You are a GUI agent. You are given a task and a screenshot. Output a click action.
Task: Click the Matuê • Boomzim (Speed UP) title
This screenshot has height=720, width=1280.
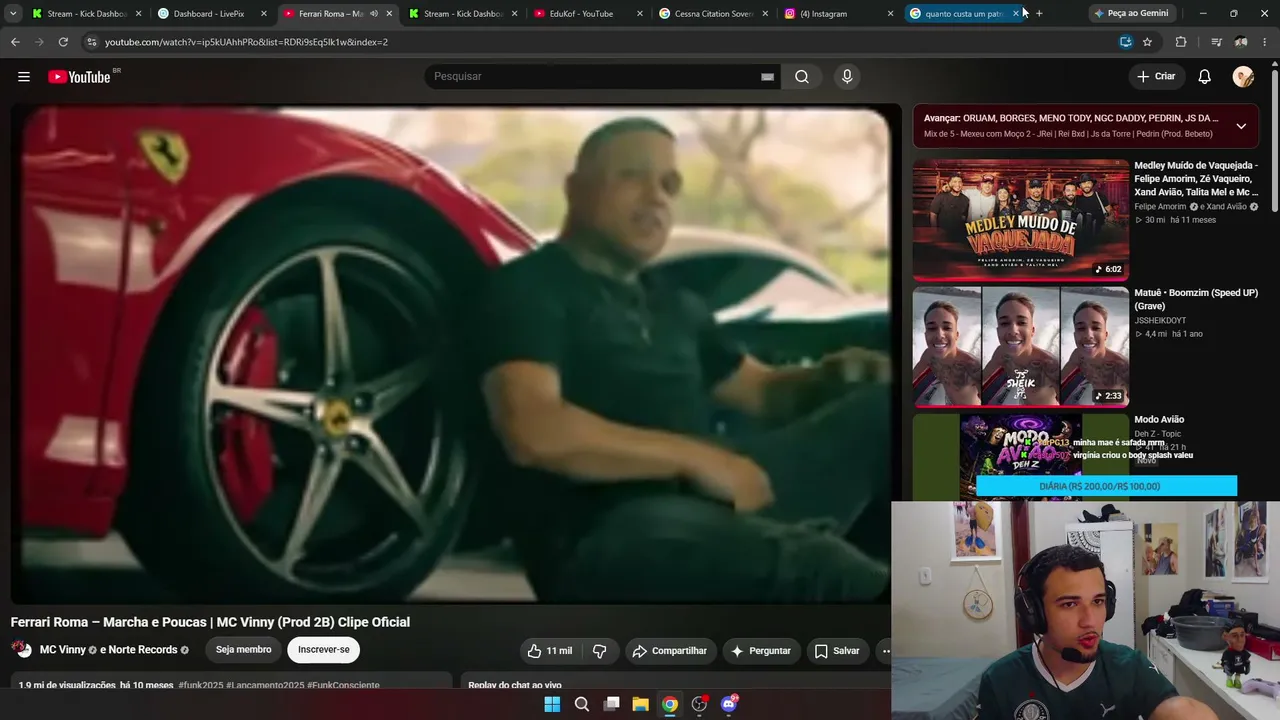(x=1196, y=300)
